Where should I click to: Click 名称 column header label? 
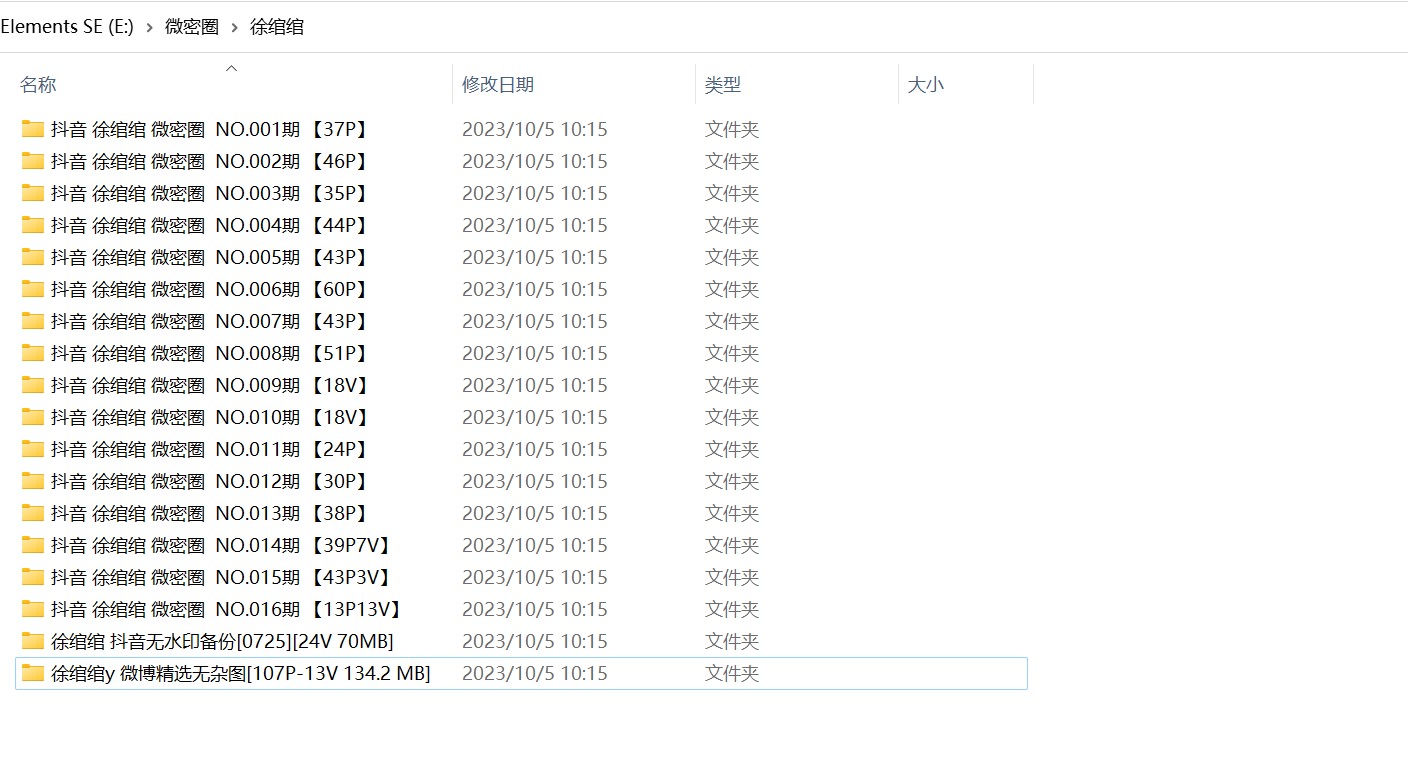point(38,85)
